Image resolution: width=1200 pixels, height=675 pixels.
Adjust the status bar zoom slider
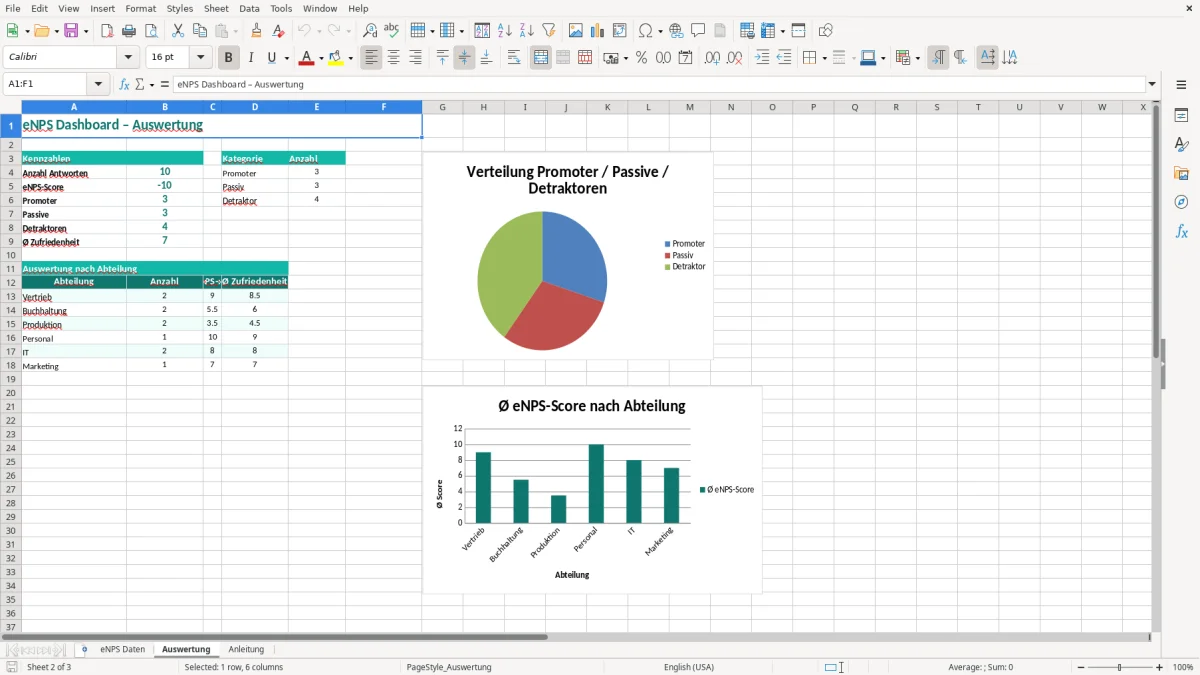point(1120,667)
